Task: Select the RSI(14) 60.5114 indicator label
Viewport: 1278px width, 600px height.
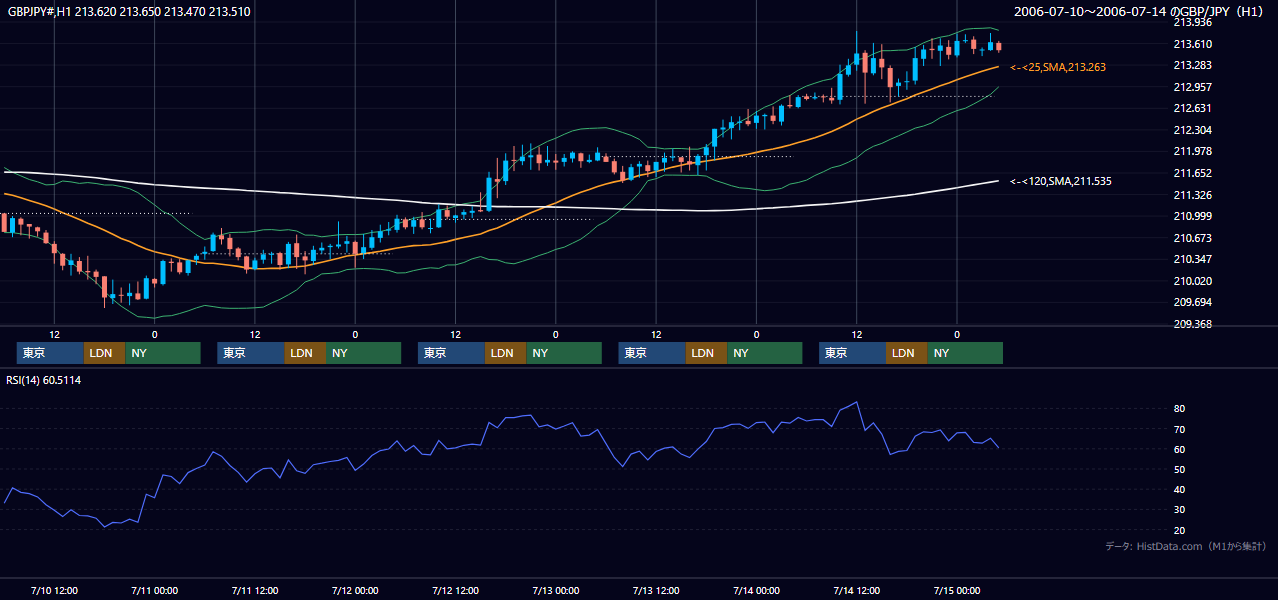Action: (43, 380)
